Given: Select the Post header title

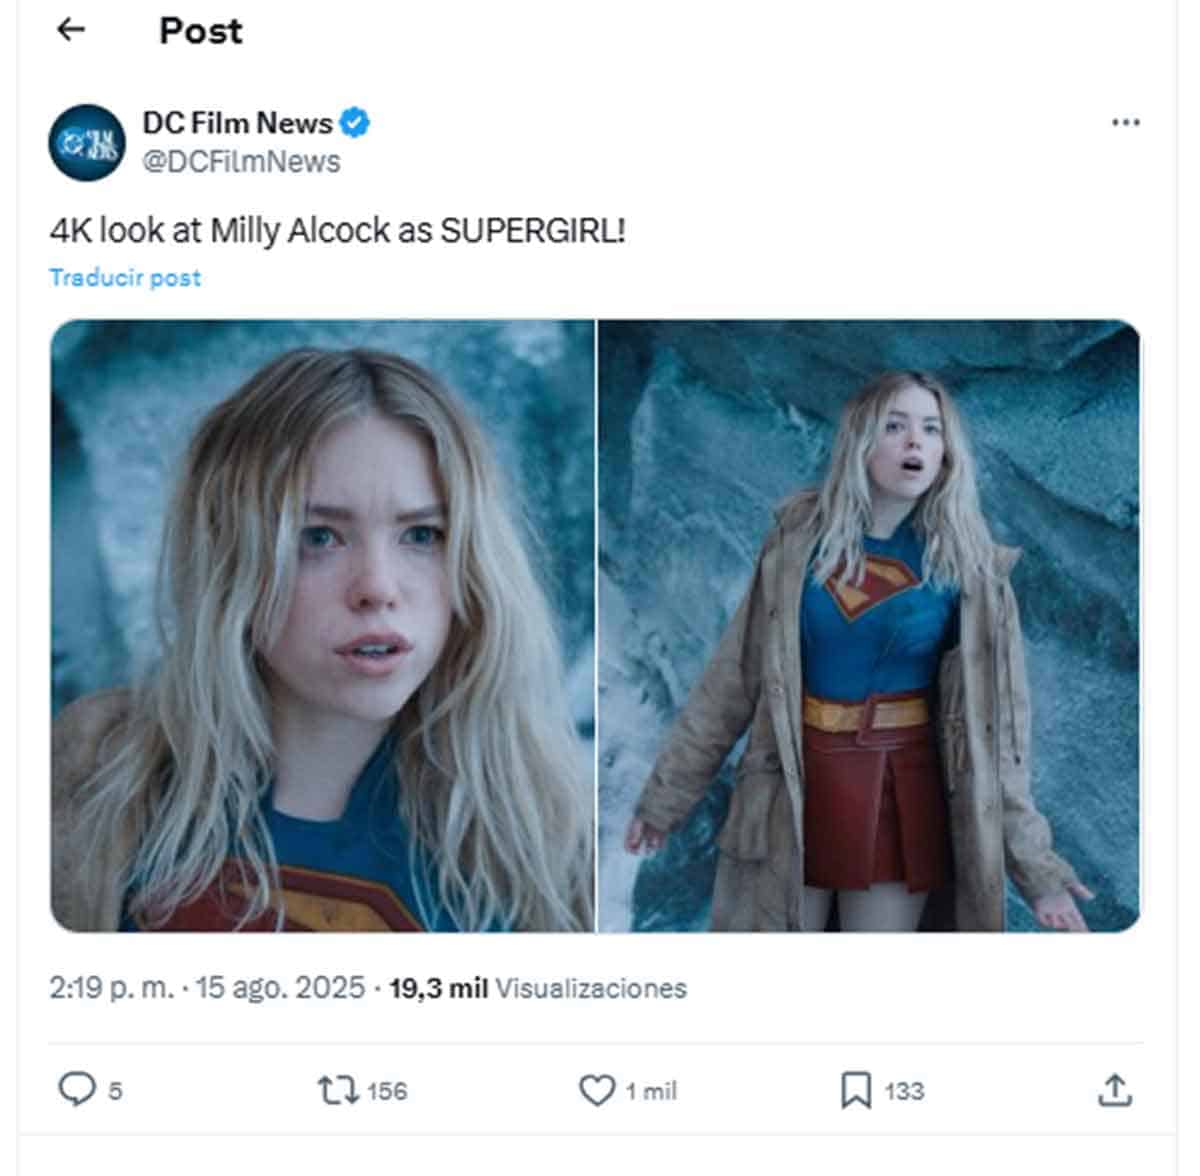Looking at the screenshot, I should (200, 30).
